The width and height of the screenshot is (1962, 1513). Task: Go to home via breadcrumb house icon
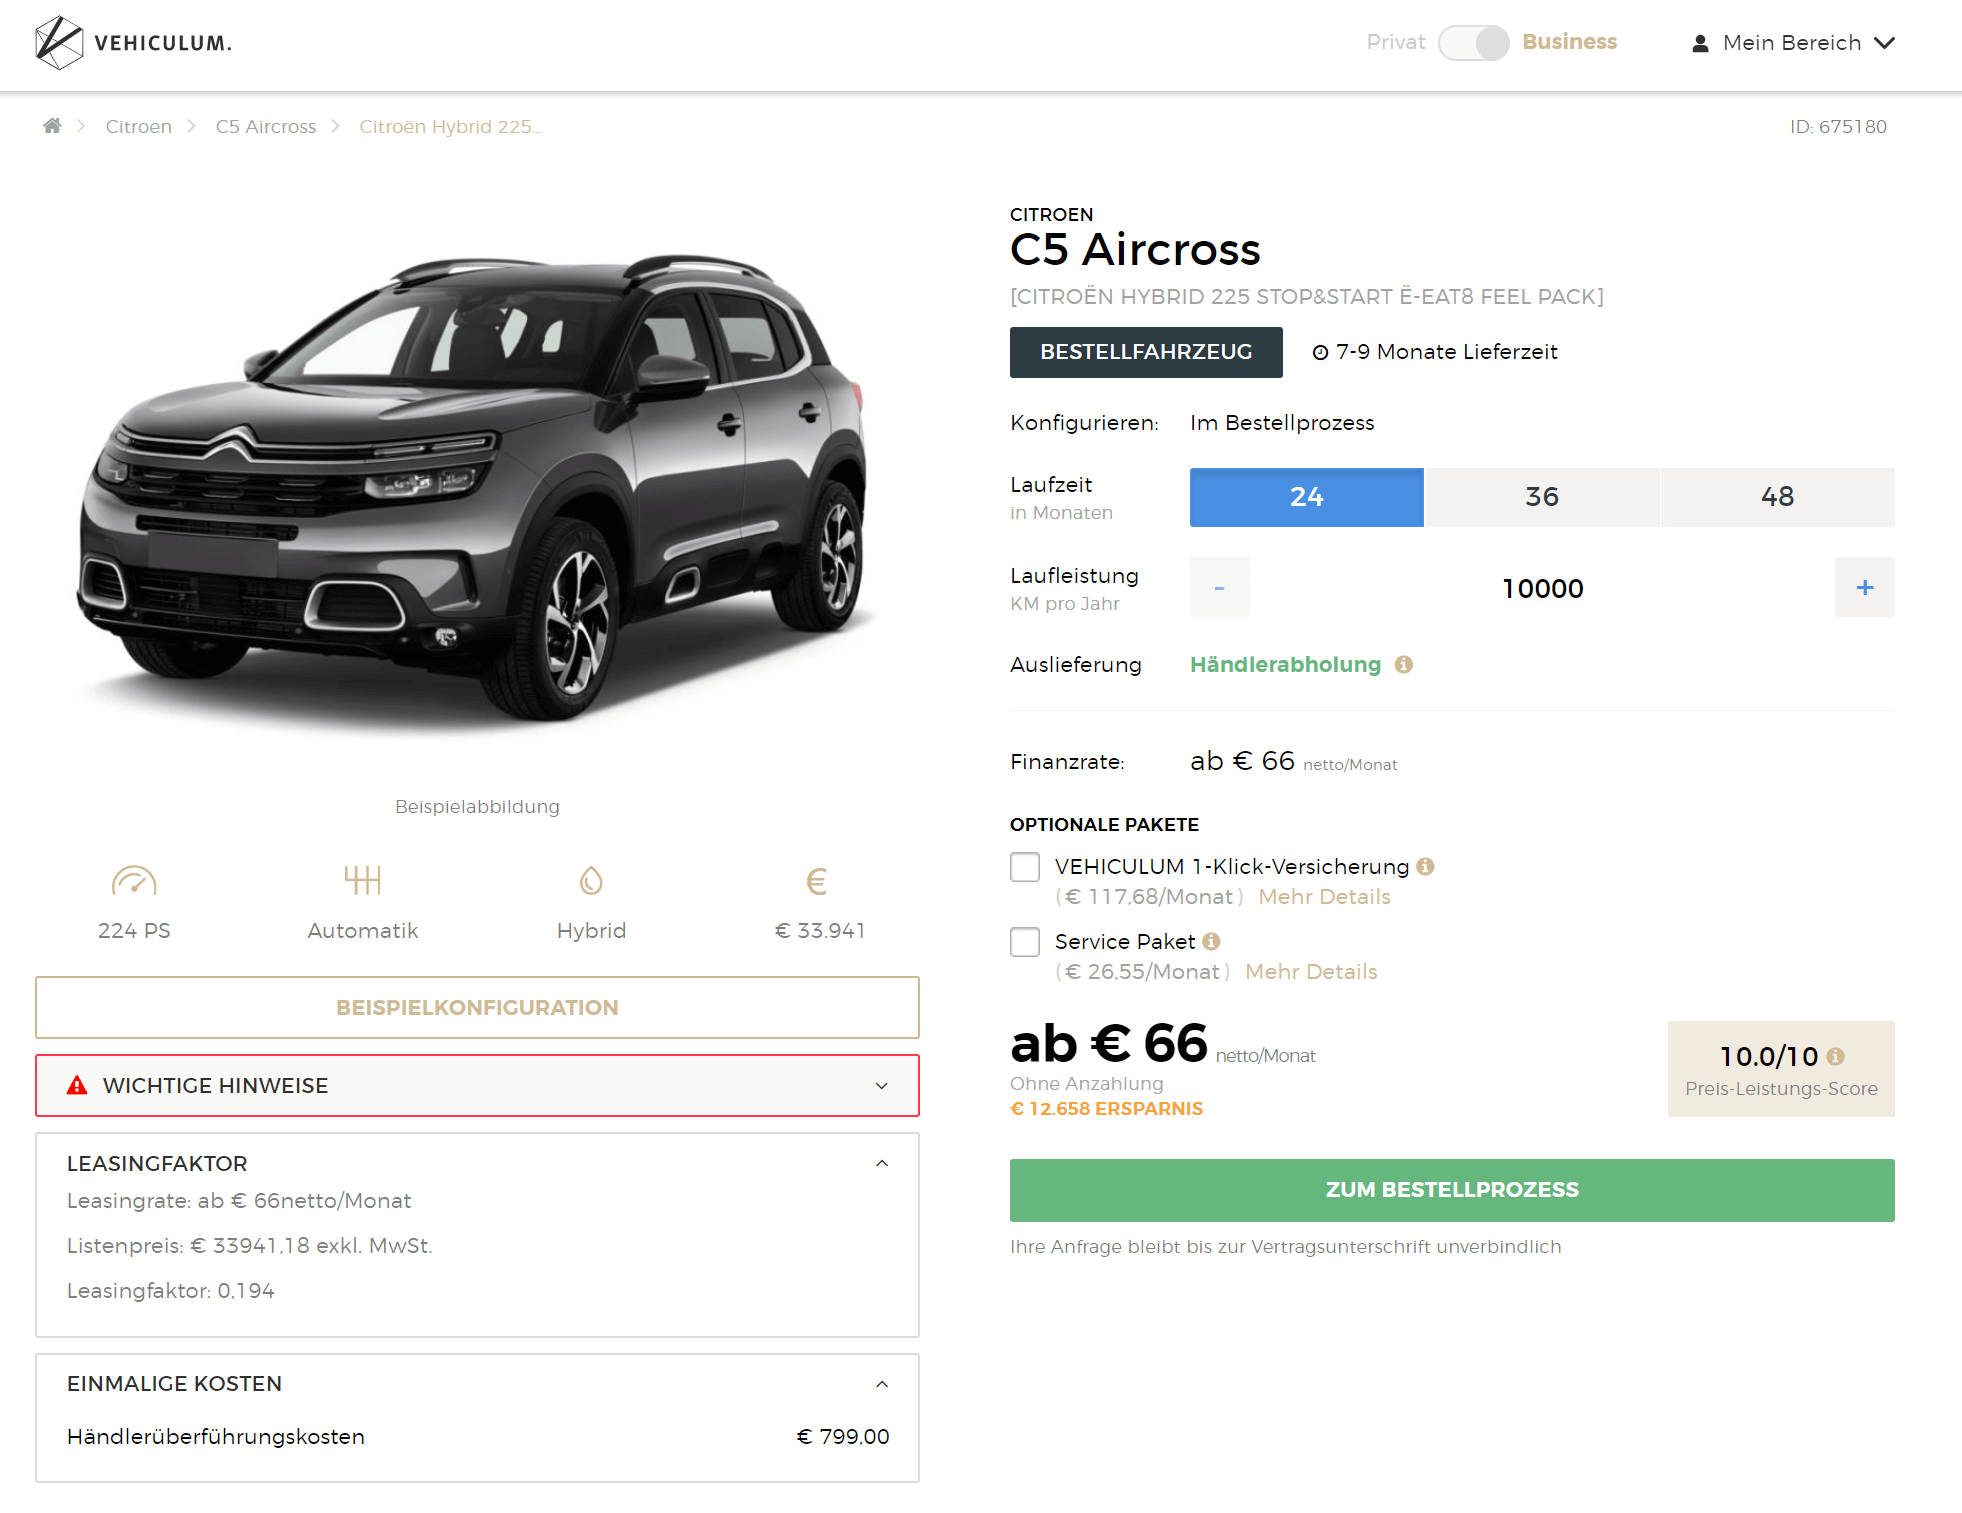[52, 126]
